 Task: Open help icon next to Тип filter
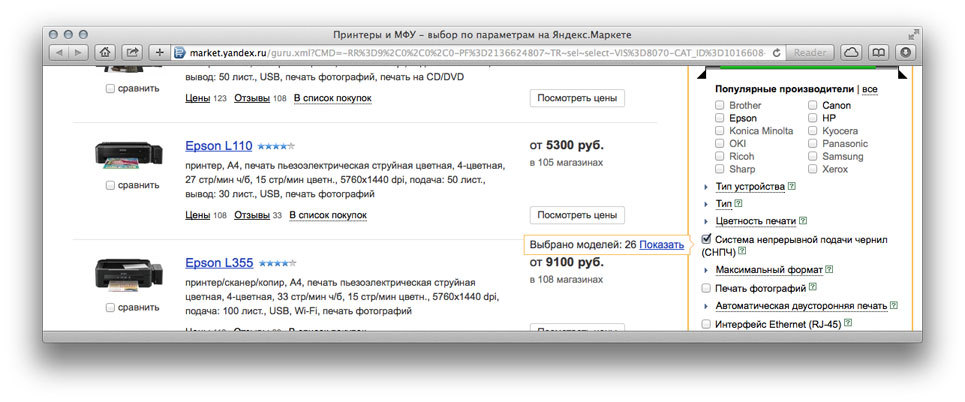tap(738, 203)
